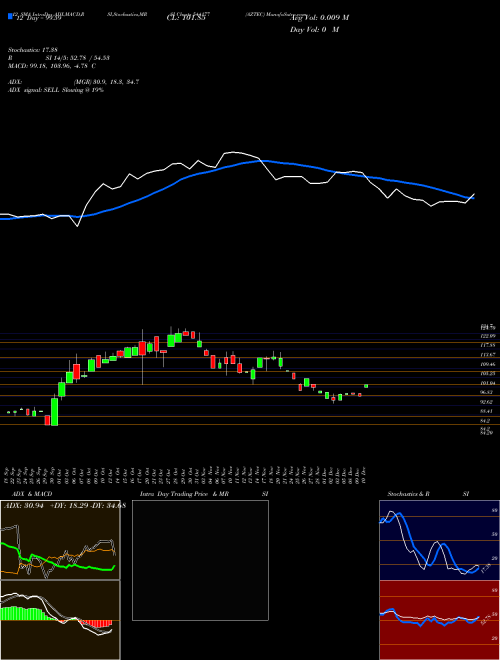Select the 'Stochastics: 17.88' readout
Screen dimensions: 500x660
(31, 50)
